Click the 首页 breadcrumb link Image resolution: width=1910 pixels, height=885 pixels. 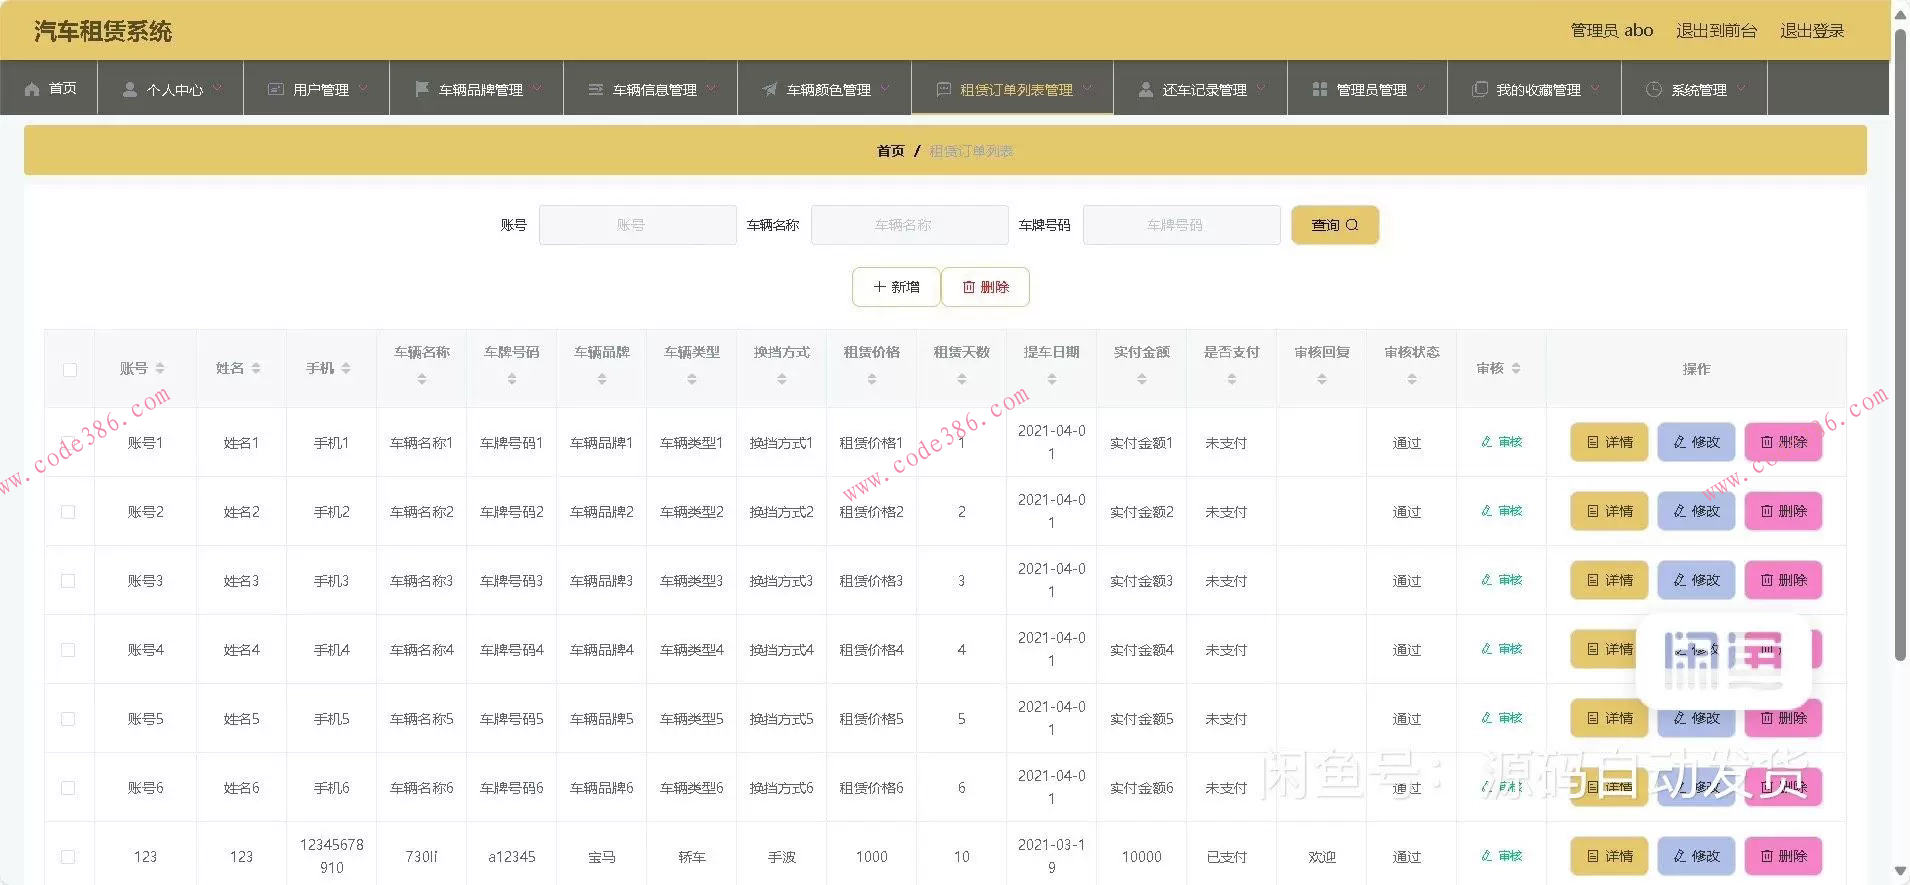tap(890, 151)
